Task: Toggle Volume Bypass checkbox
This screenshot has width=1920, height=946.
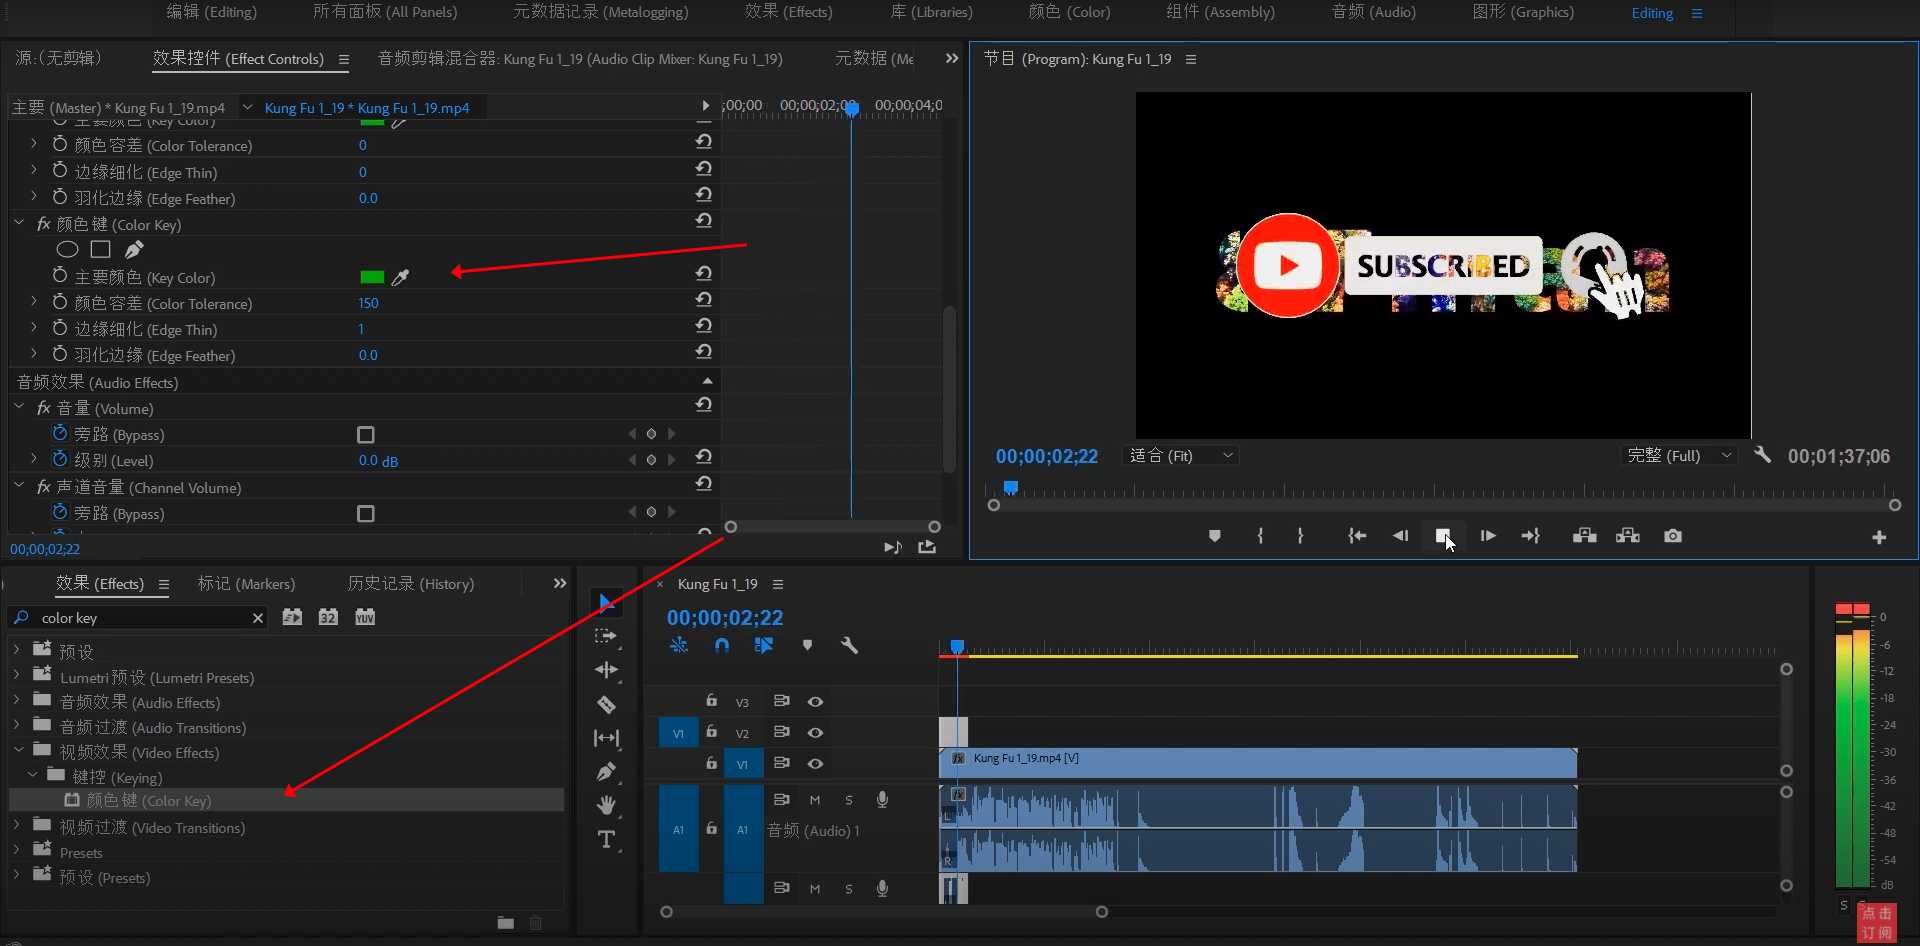Action: tap(366, 435)
